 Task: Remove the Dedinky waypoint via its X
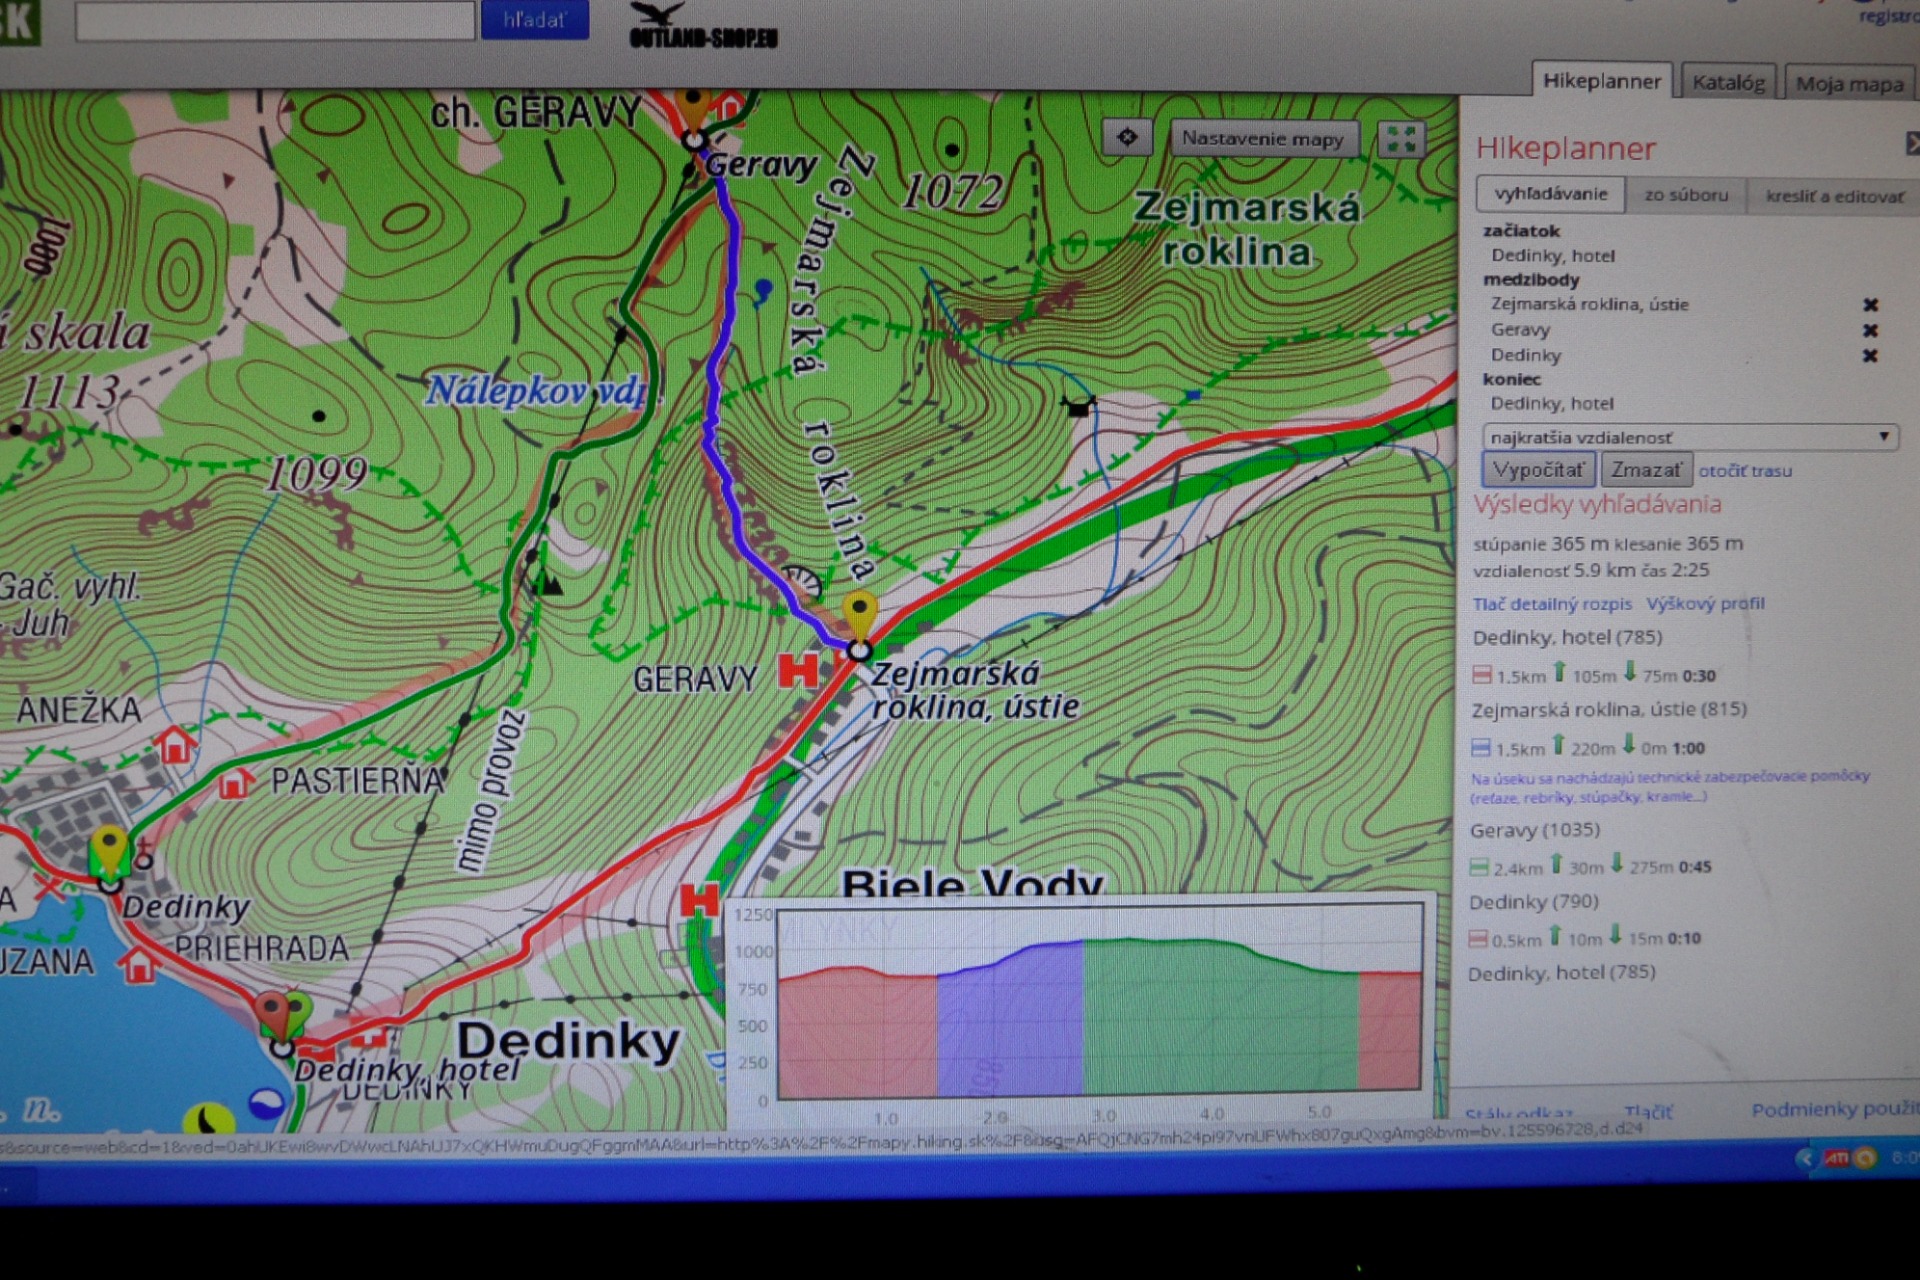pyautogui.click(x=1870, y=356)
